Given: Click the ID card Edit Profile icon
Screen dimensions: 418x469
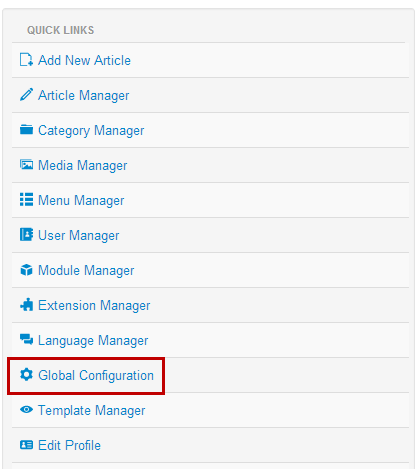Looking at the screenshot, I should tap(26, 445).
